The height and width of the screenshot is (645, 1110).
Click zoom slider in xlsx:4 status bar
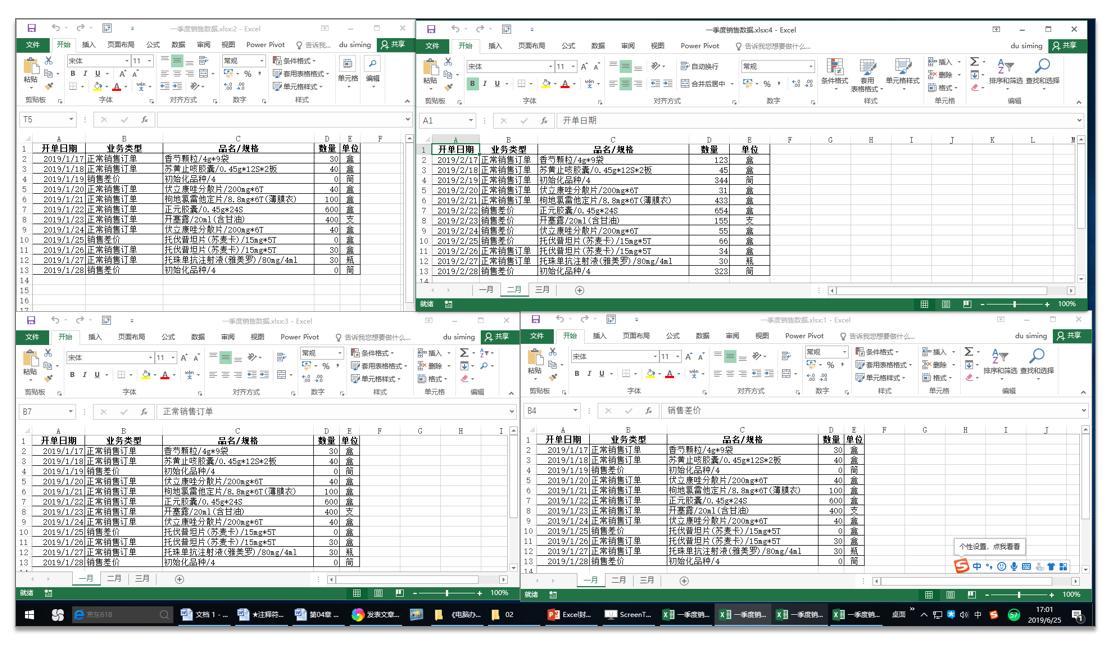[x=1014, y=304]
